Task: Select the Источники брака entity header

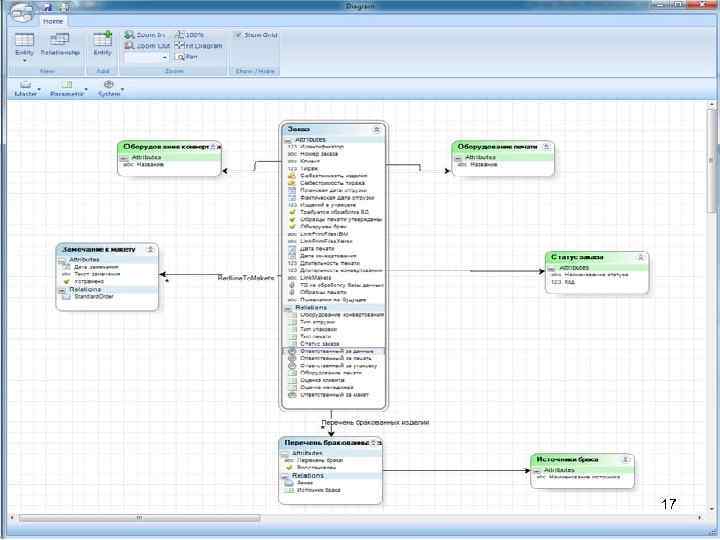Action: click(x=582, y=460)
